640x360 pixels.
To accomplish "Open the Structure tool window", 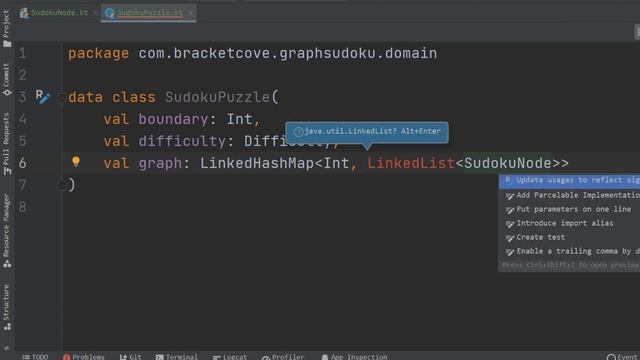I will [7, 308].
